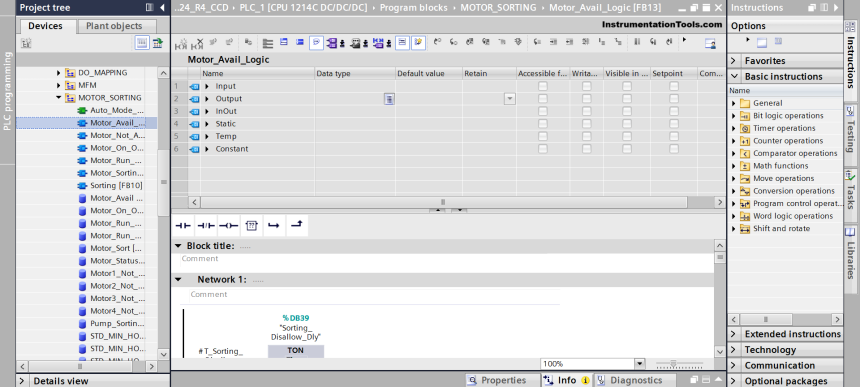Check Visible in HMI for InOut row

tap(627, 111)
